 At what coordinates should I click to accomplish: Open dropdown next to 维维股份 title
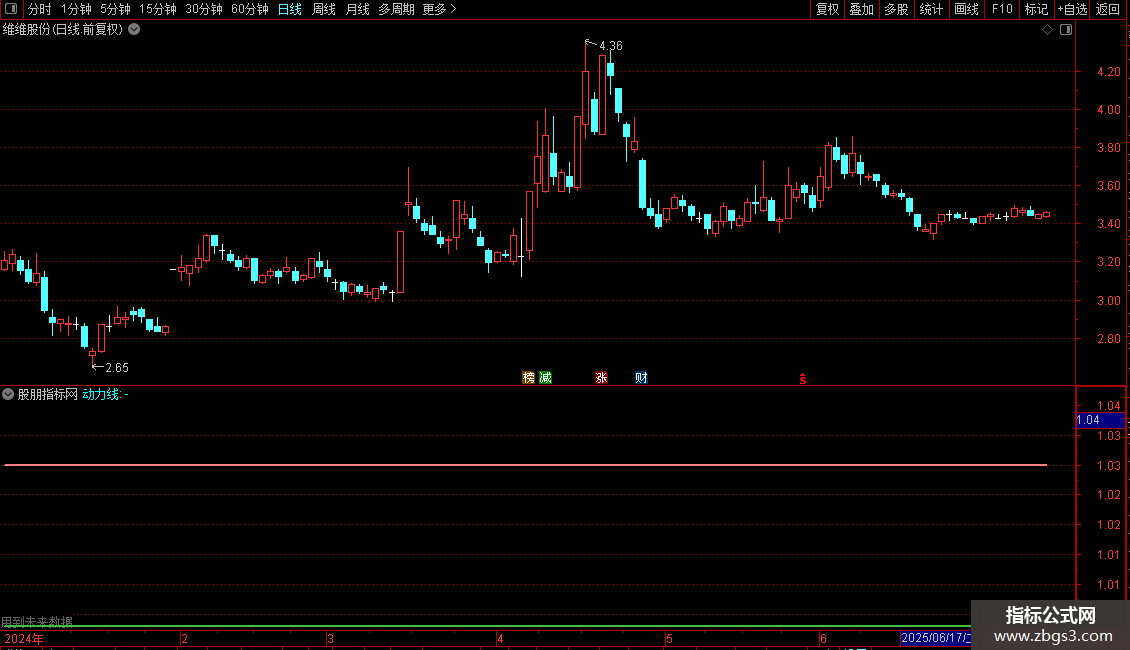pyautogui.click(x=134, y=30)
